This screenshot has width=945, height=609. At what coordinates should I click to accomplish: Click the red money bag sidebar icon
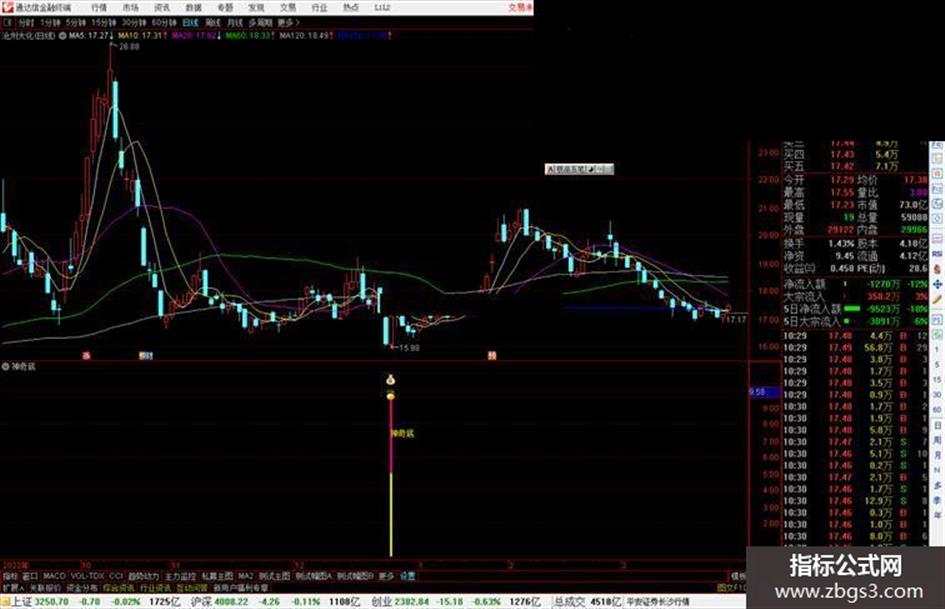[937, 269]
